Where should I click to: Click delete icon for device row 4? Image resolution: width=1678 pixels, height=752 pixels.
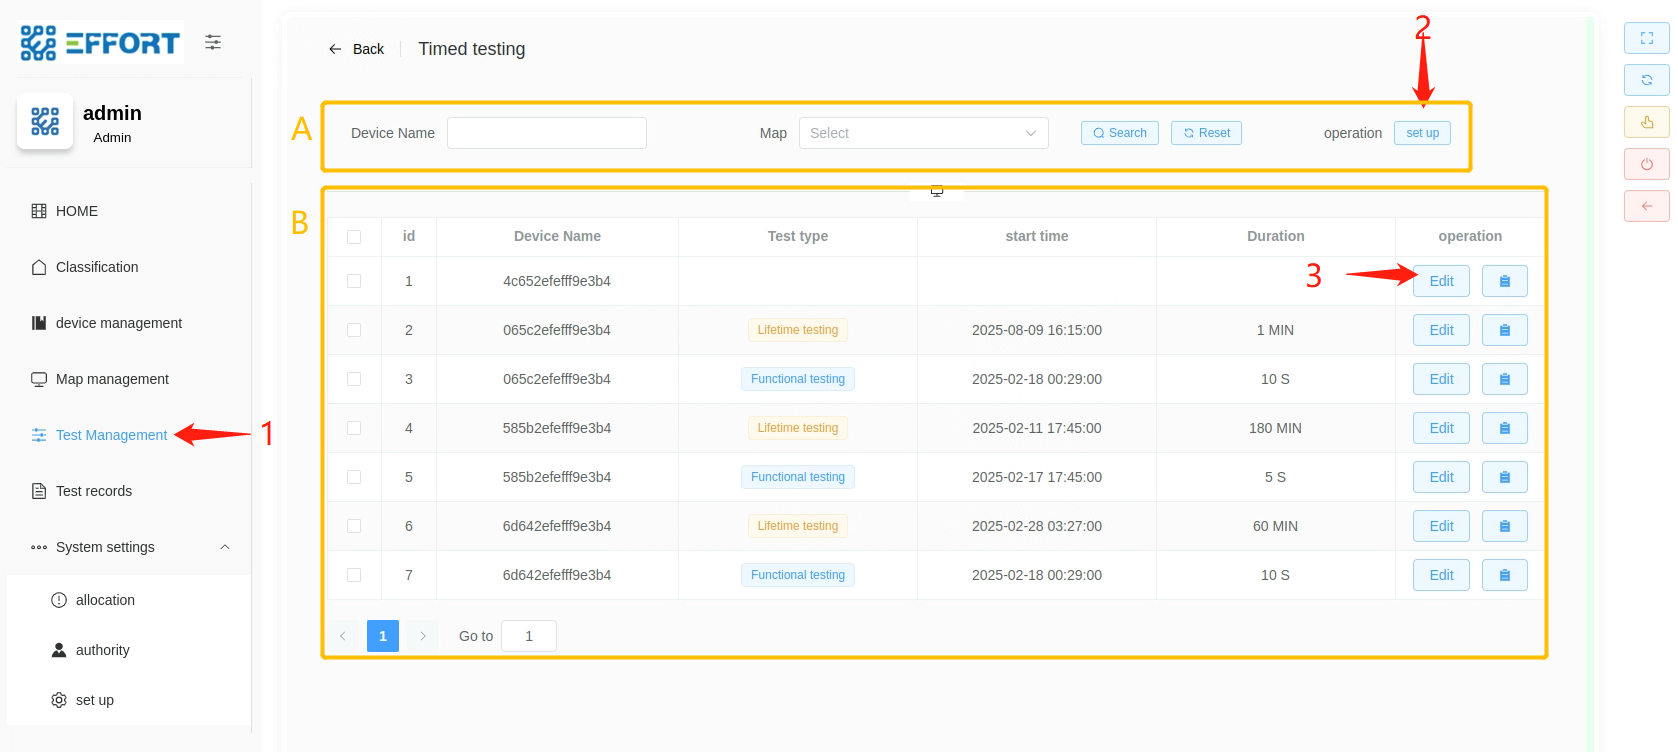pyautogui.click(x=1504, y=428)
